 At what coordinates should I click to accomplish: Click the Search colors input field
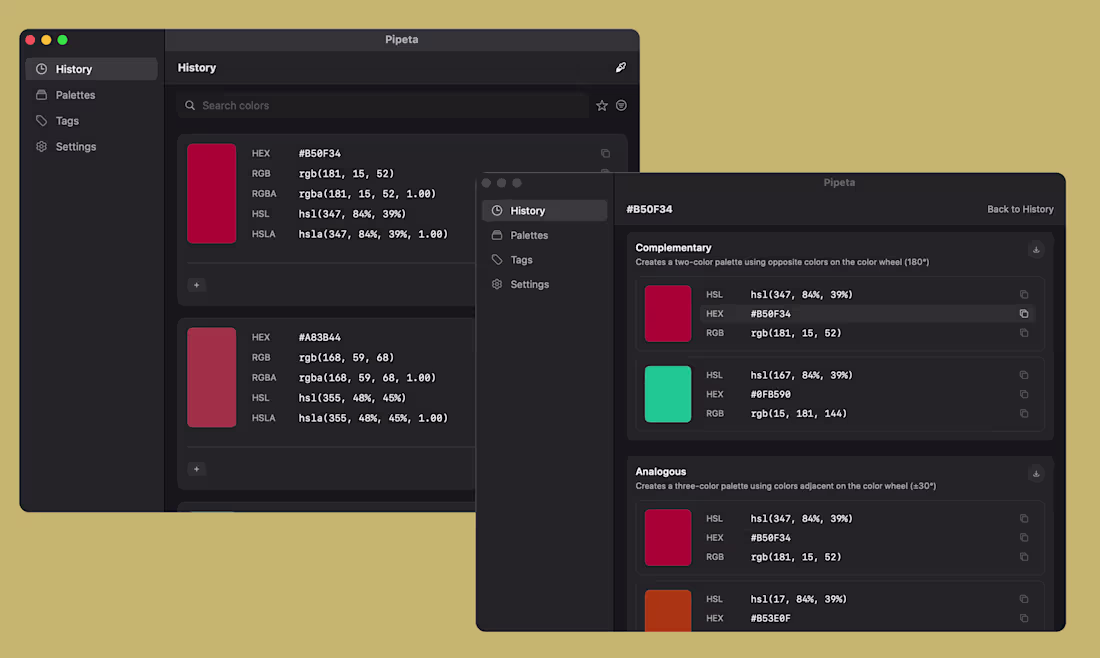pos(380,105)
